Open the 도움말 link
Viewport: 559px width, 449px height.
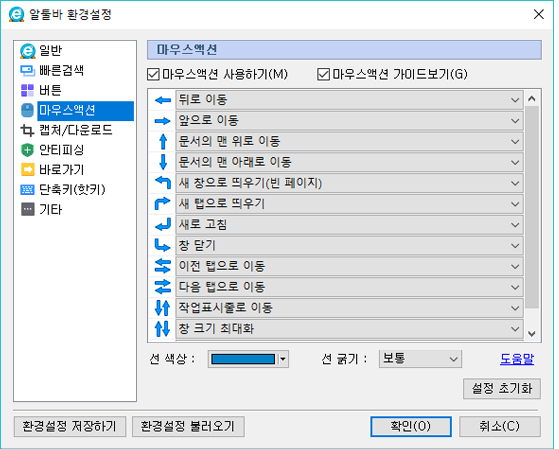coord(517,359)
